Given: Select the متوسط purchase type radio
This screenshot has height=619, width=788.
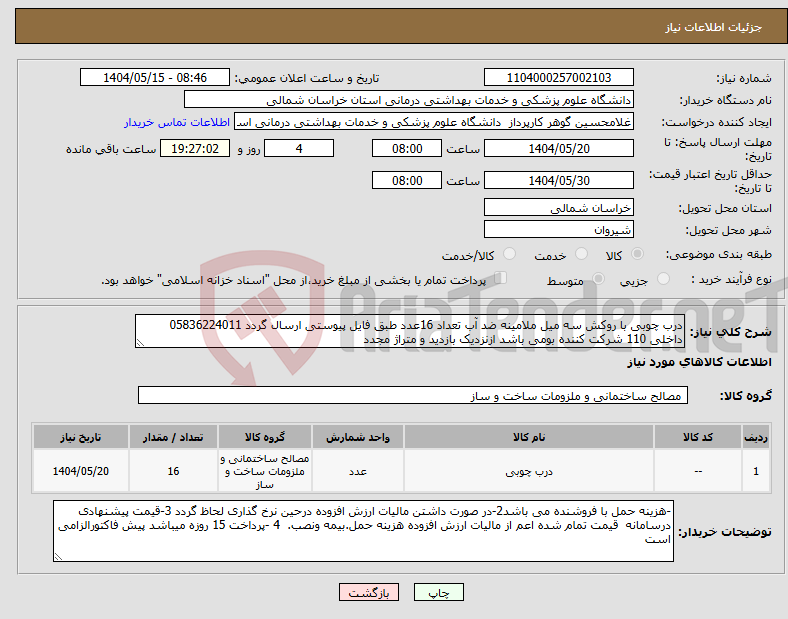Looking at the screenshot, I should click(599, 278).
